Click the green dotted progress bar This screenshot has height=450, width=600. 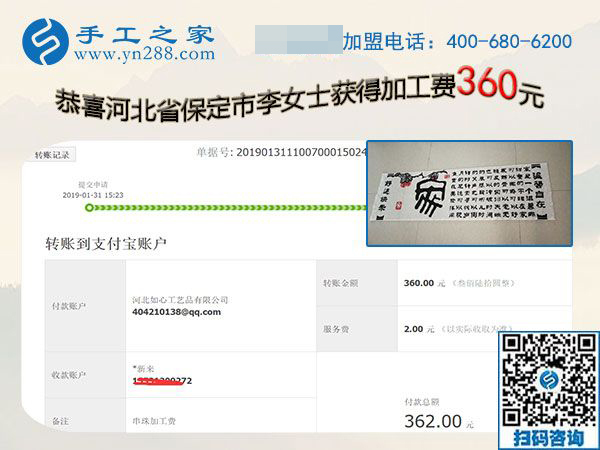coord(226,208)
